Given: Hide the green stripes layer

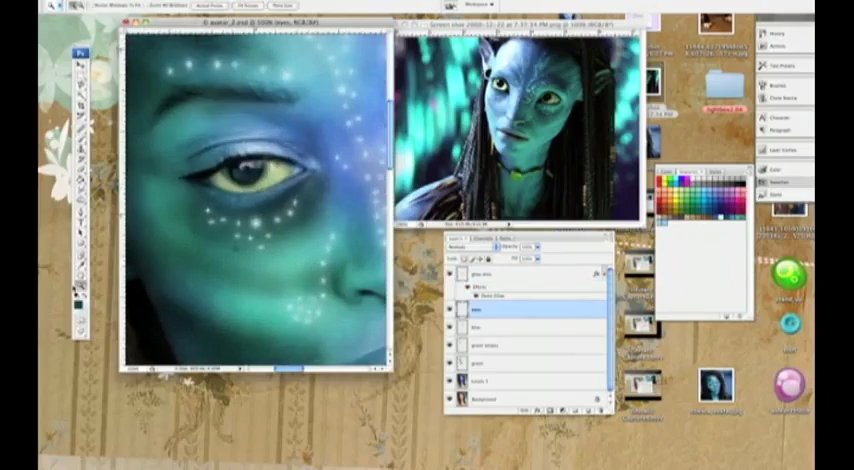Looking at the screenshot, I should (x=450, y=345).
